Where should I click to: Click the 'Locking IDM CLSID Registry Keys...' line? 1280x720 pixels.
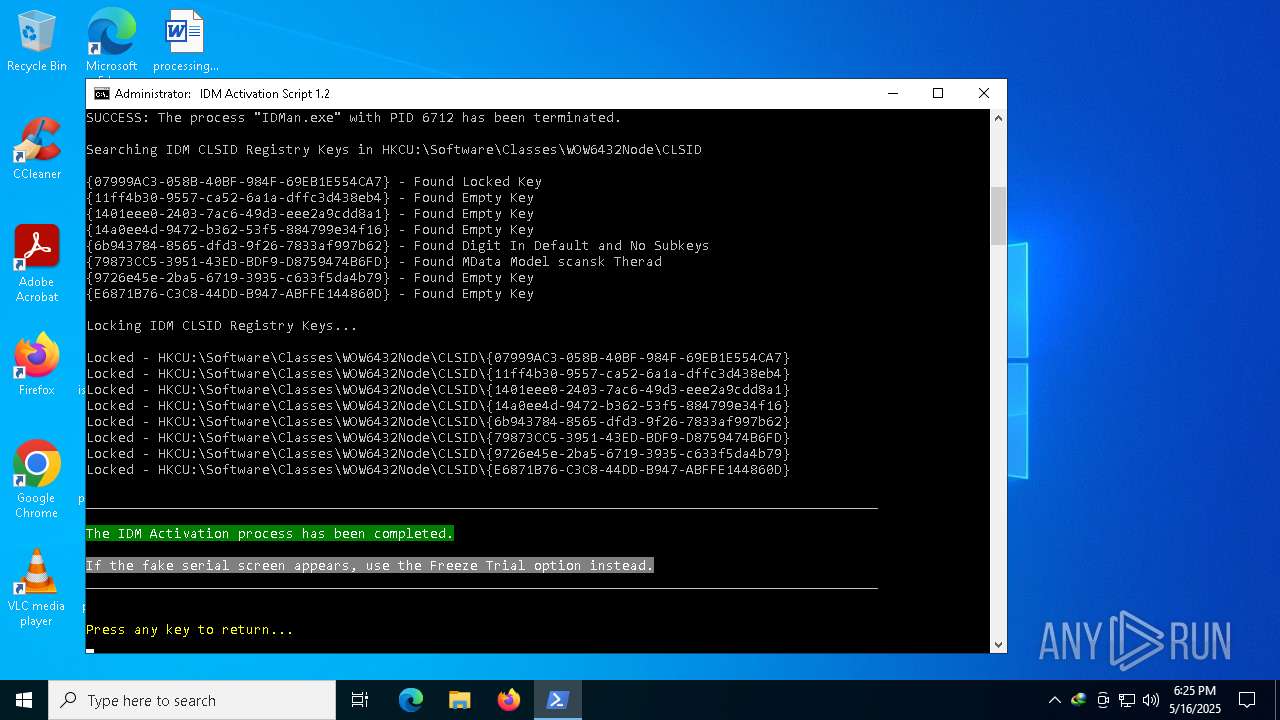tap(222, 326)
